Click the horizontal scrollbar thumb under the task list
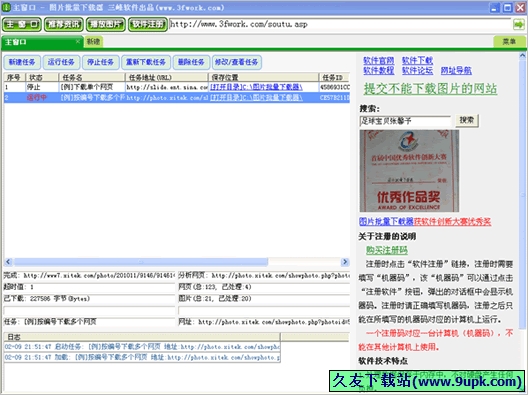The height and width of the screenshot is (395, 528). click(x=140, y=262)
